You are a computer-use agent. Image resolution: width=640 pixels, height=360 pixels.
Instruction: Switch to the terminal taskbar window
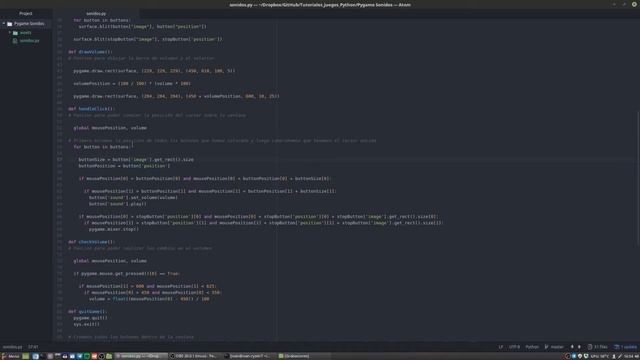tap(249, 356)
